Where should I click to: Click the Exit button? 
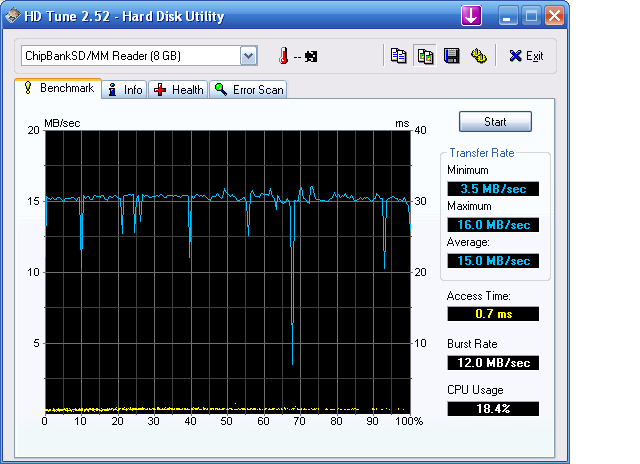526,56
